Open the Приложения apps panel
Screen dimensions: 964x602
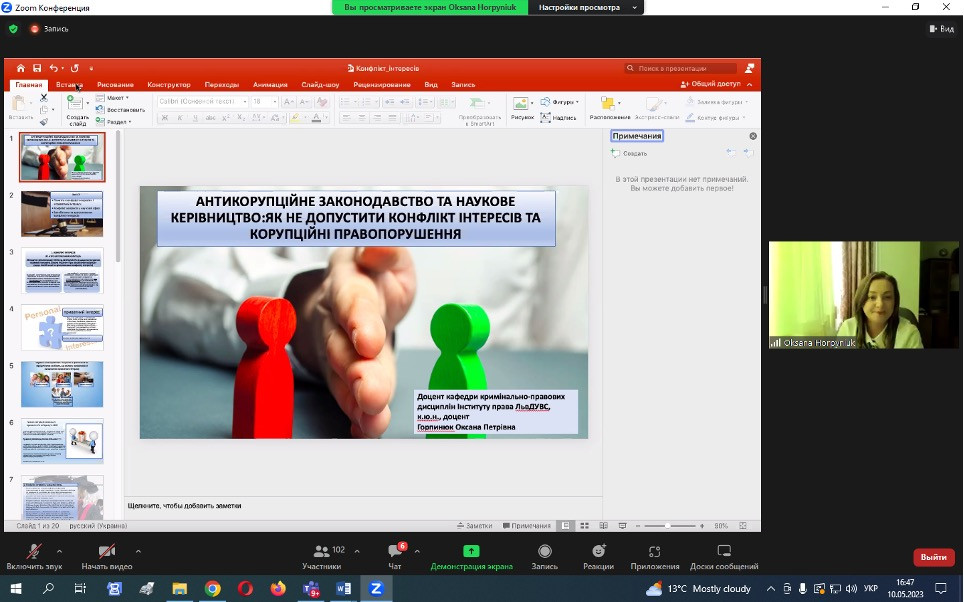[x=655, y=552]
